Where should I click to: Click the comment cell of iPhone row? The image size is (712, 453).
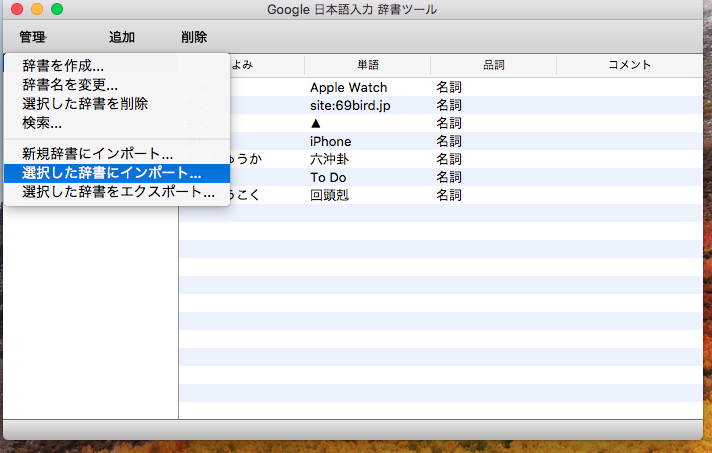point(630,141)
